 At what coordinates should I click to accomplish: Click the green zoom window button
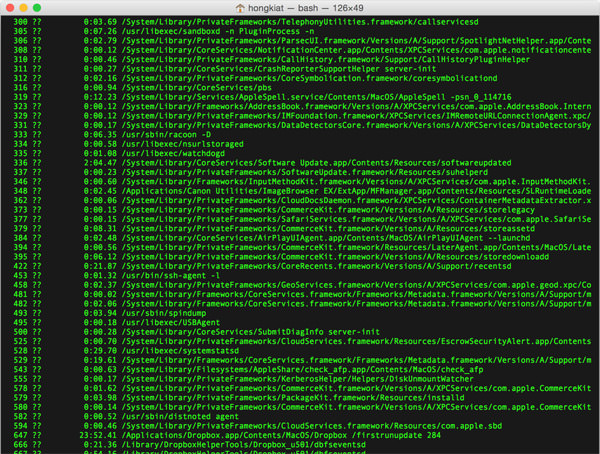coord(37,8)
